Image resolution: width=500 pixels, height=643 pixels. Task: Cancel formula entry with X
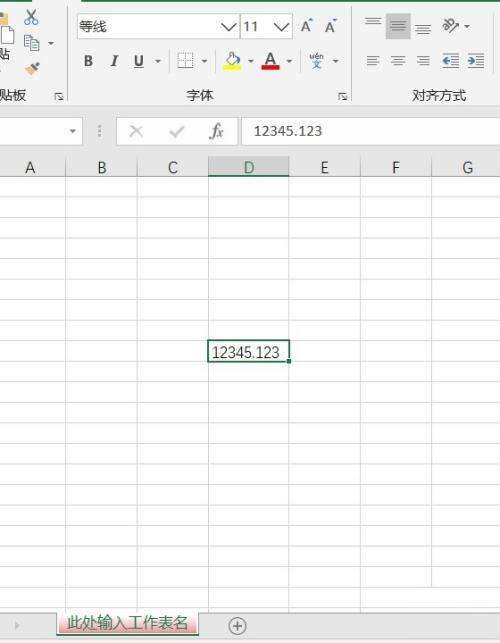(136, 132)
